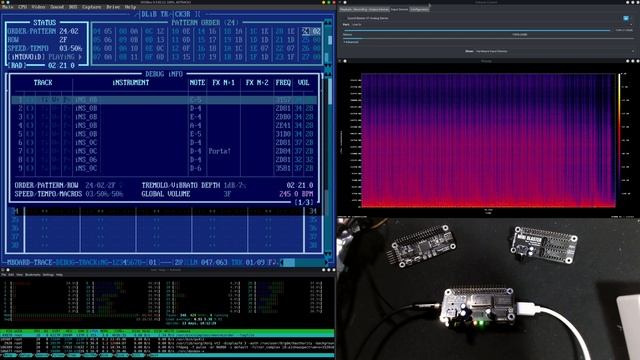Open the Drive menu in DOSBox
The height and width of the screenshot is (360, 640).
[x=113, y=7]
